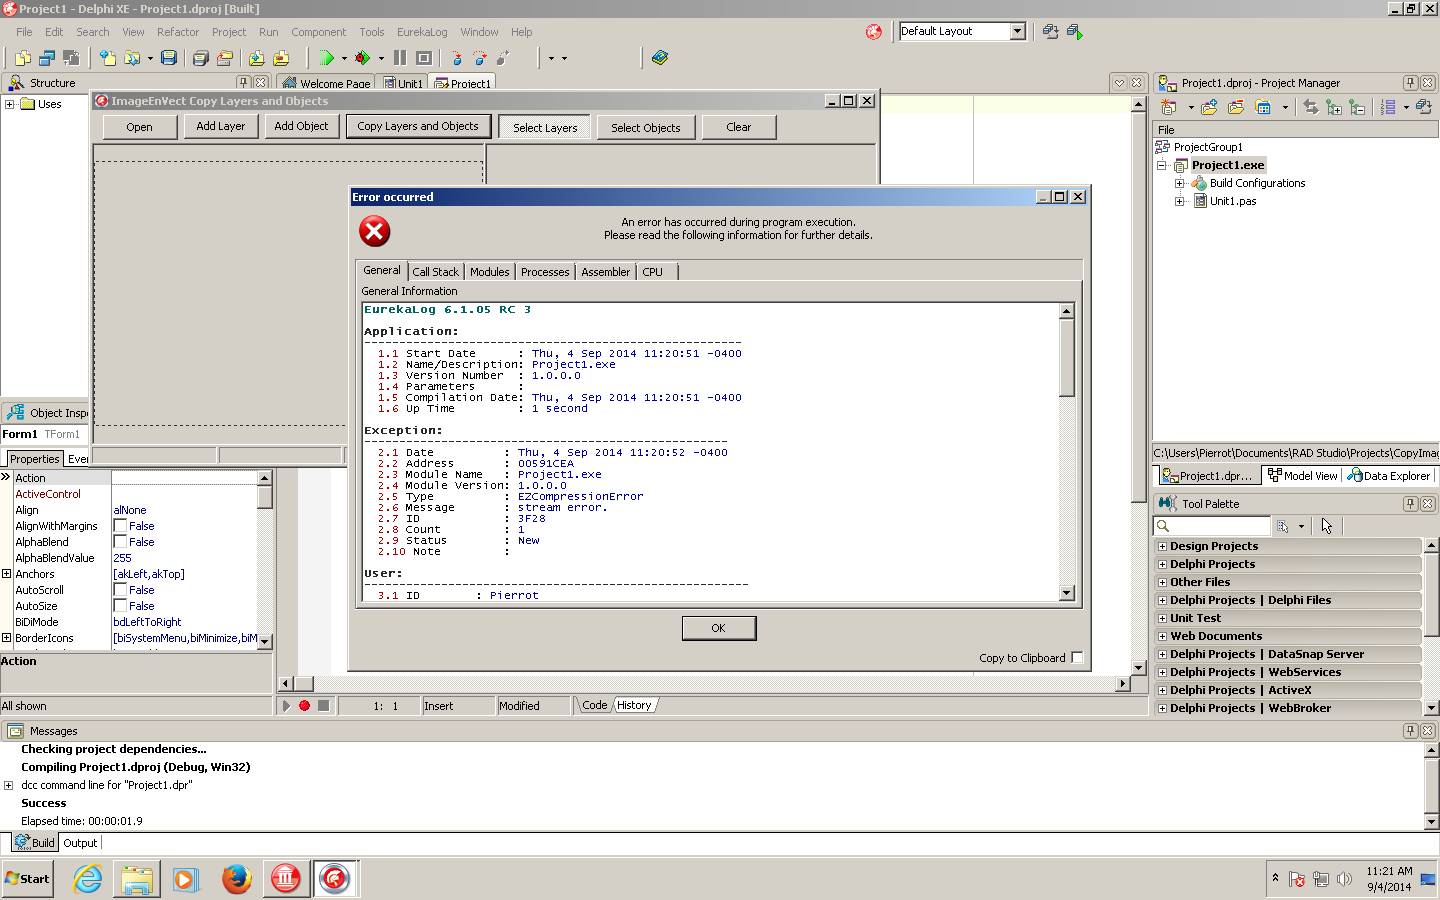This screenshot has height=900, width=1440.
Task: Click the Toggle Form/Unit toolbar icon
Action: (71, 58)
